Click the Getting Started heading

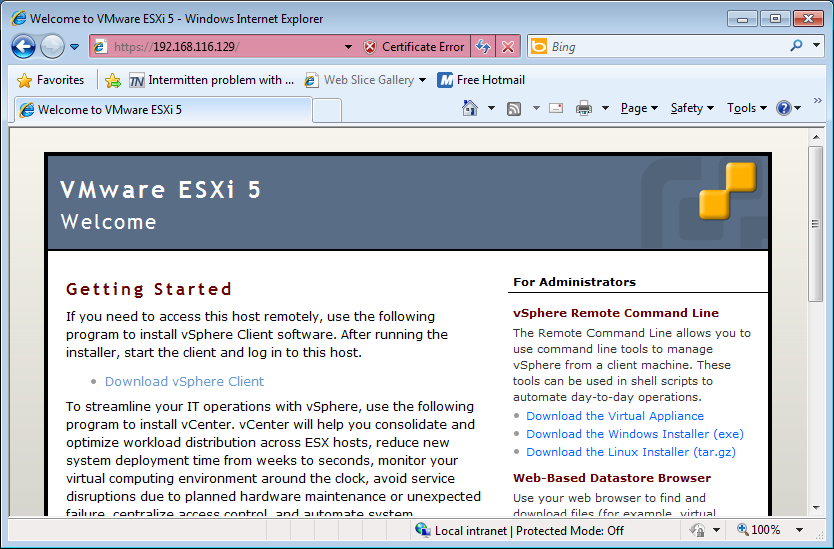click(149, 289)
